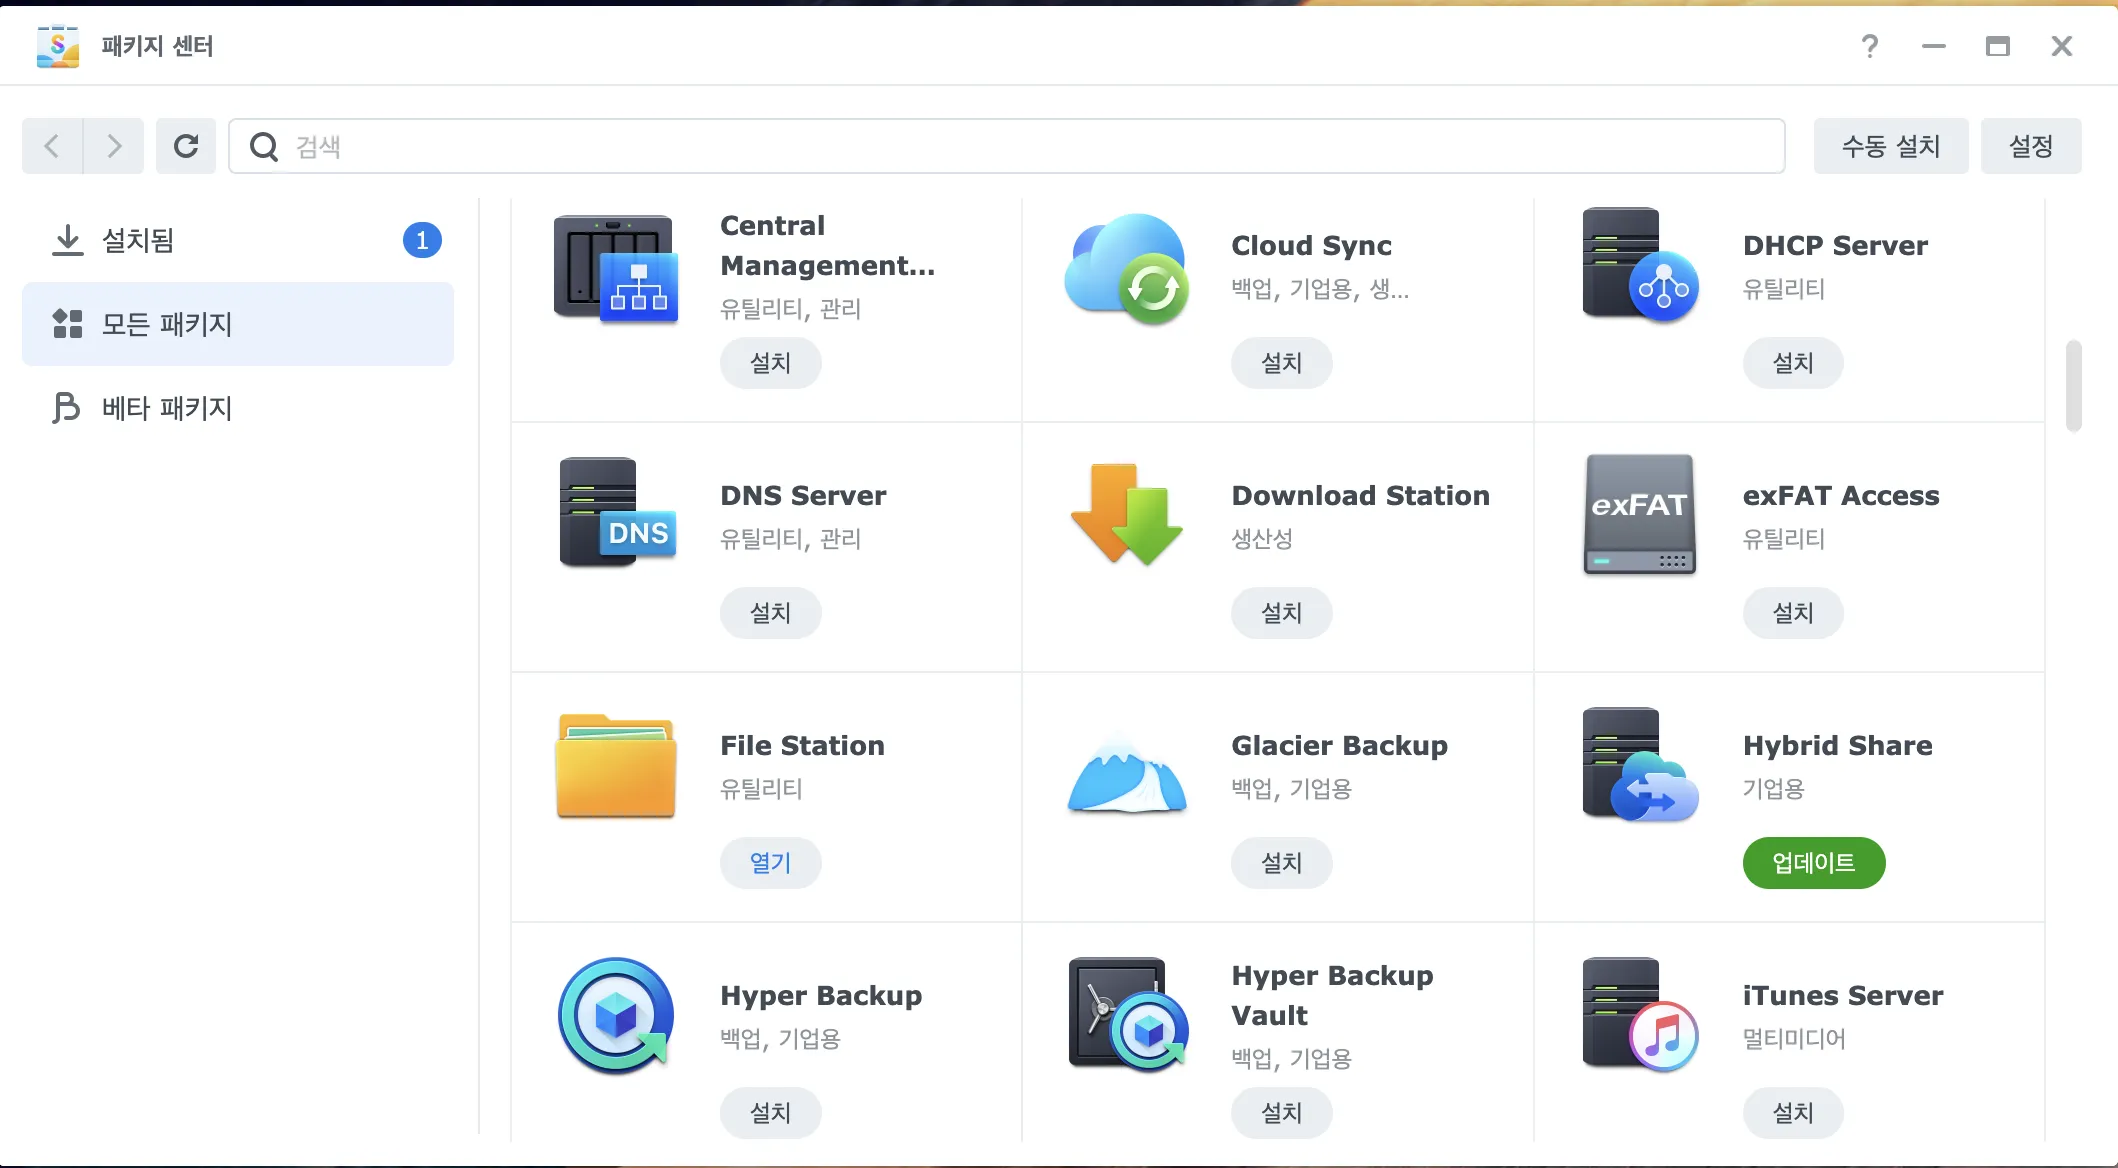Click the DHCP Server package title
The width and height of the screenshot is (2118, 1168).
click(1835, 246)
